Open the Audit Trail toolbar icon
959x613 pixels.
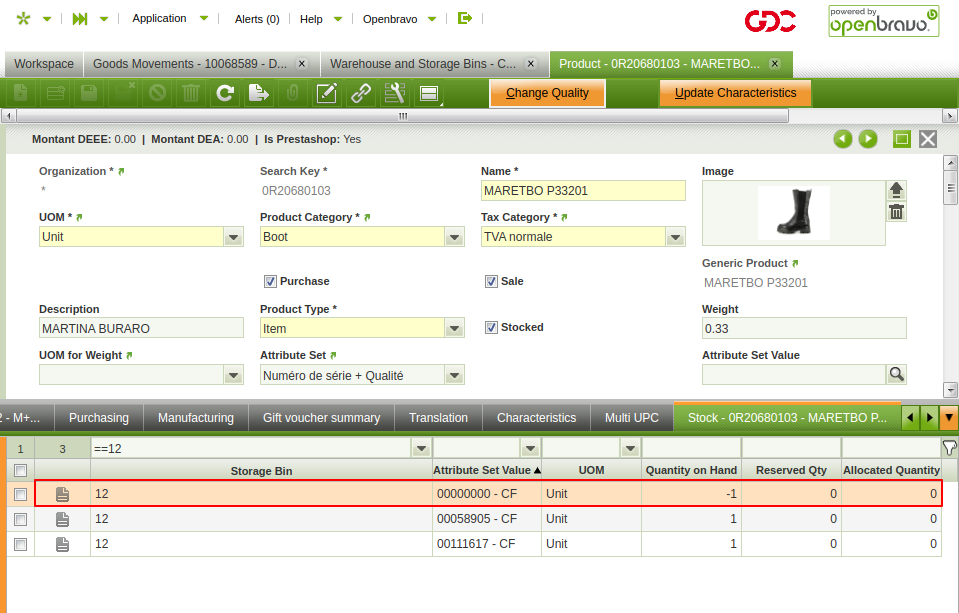tap(395, 93)
